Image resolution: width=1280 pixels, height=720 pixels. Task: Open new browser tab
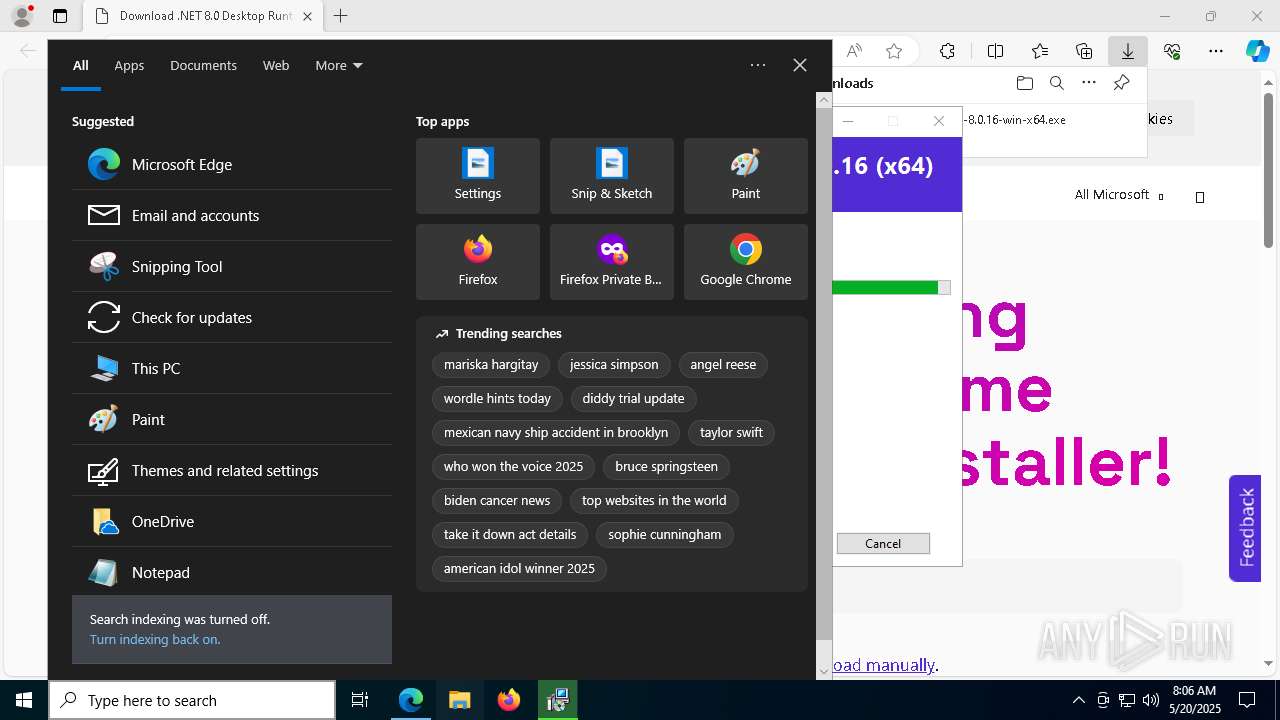pyautogui.click(x=341, y=16)
